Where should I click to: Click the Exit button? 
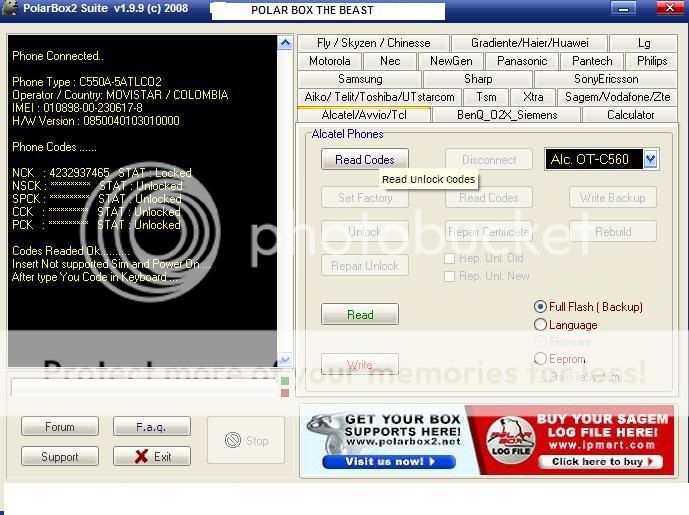[x=152, y=457]
